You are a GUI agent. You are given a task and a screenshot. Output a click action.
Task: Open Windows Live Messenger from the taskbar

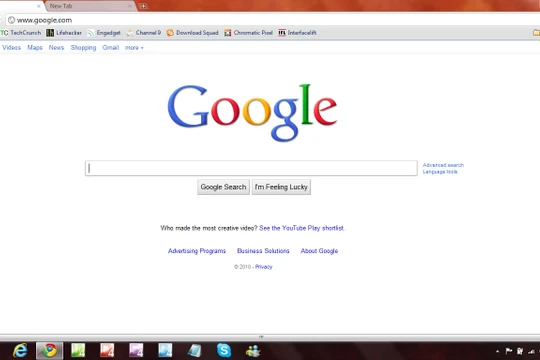tap(253, 351)
